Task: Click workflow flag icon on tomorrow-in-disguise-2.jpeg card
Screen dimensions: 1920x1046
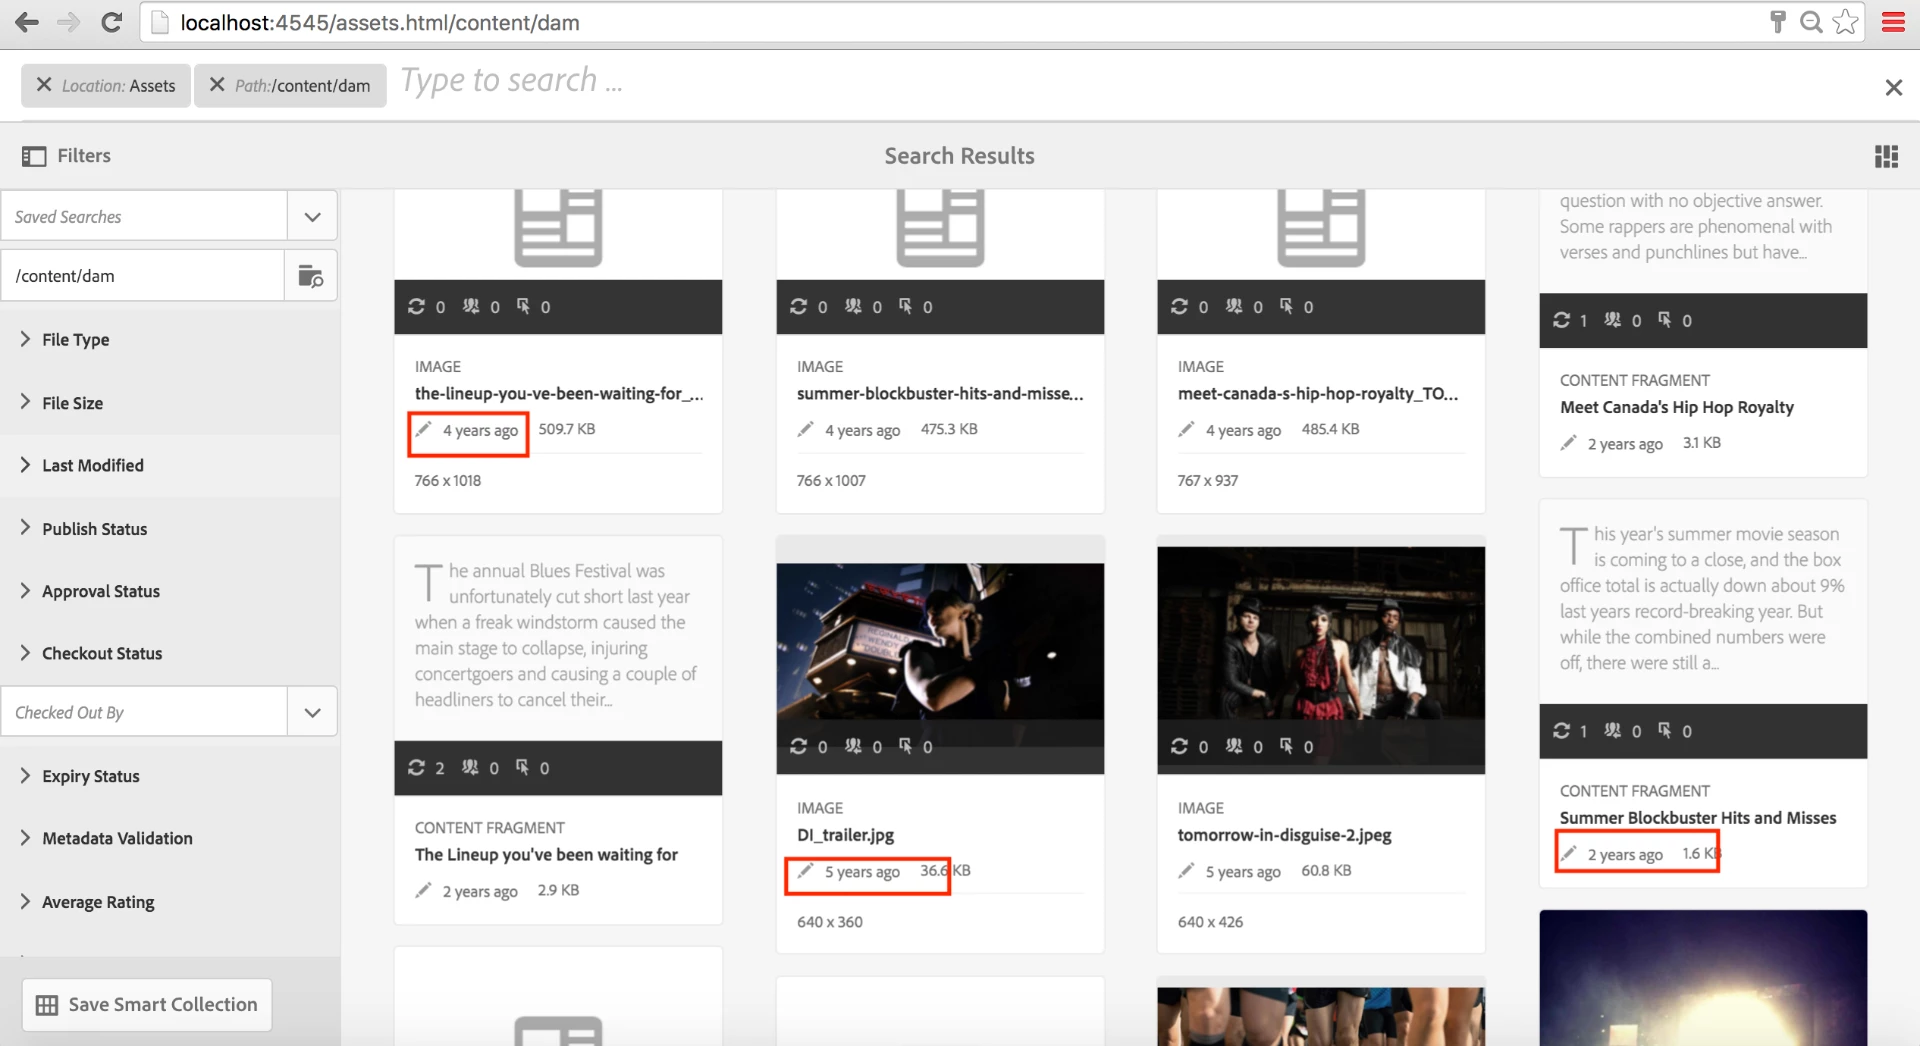Action: [x=1286, y=747]
